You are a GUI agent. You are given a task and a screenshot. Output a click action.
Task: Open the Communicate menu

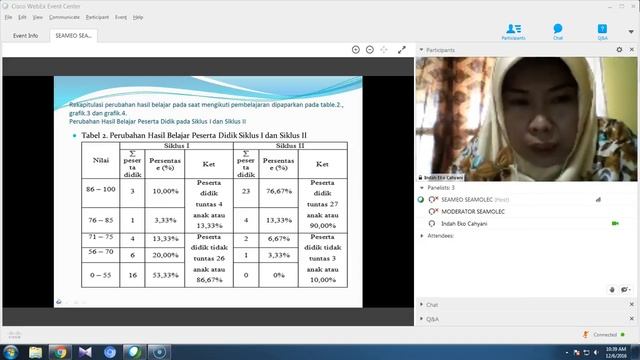64,17
